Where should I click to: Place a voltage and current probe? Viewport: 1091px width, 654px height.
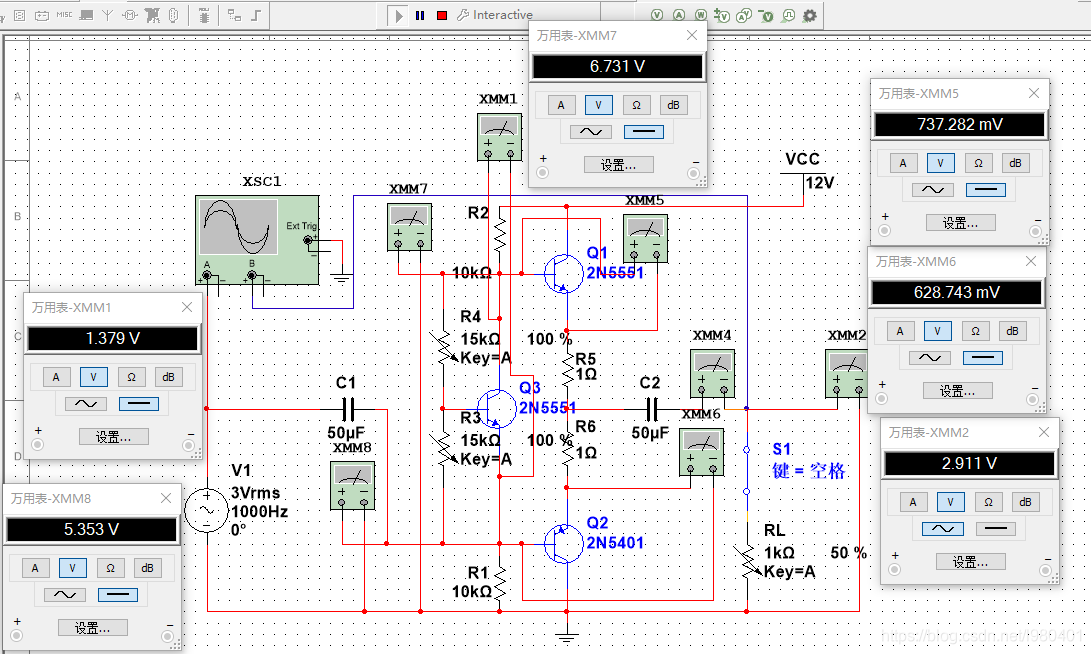click(x=744, y=15)
